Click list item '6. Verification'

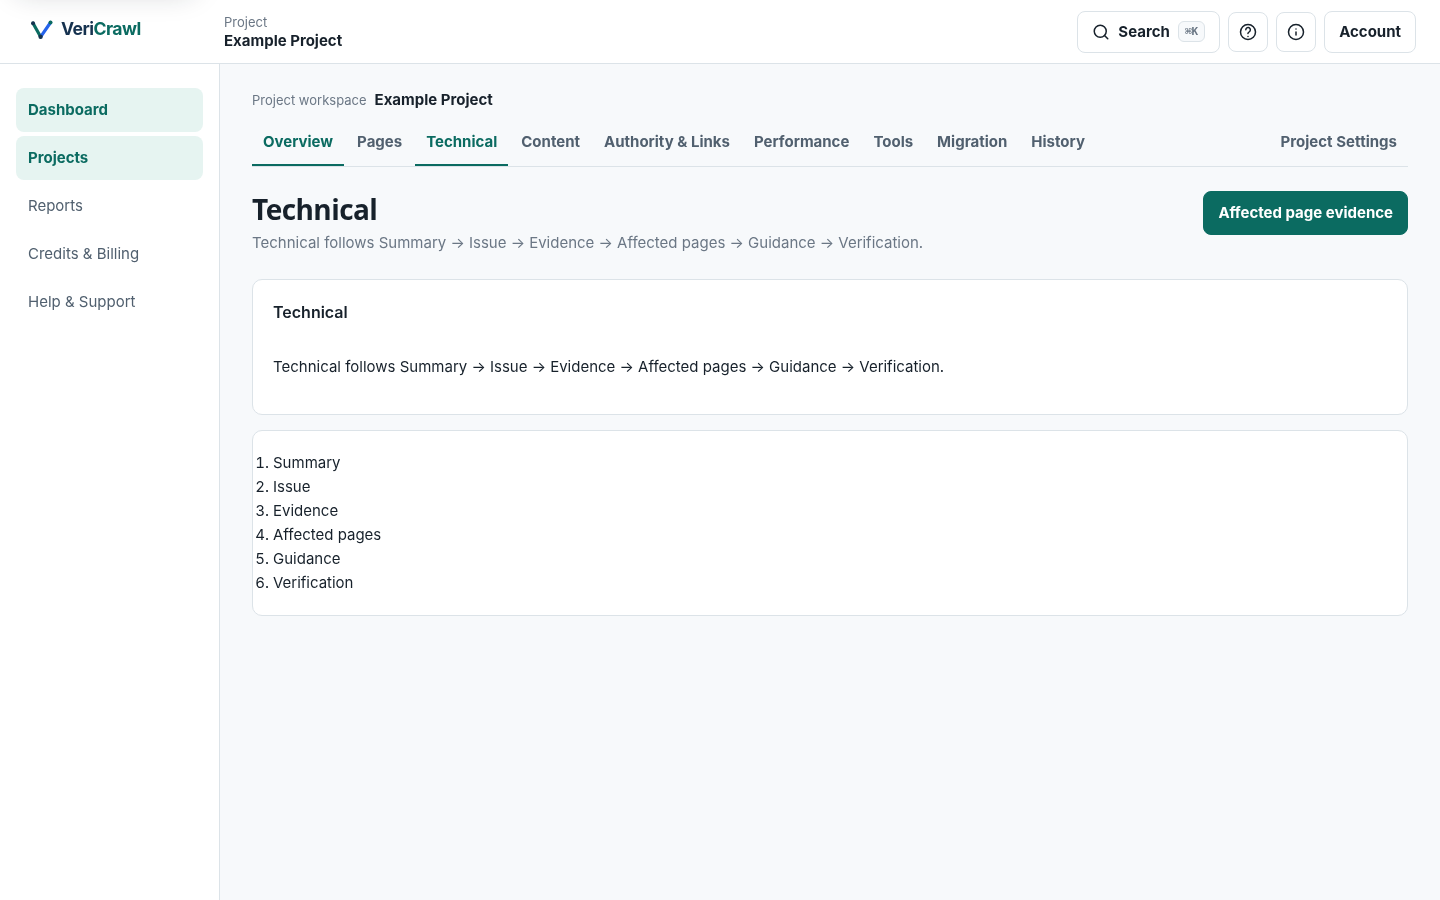pos(304,583)
